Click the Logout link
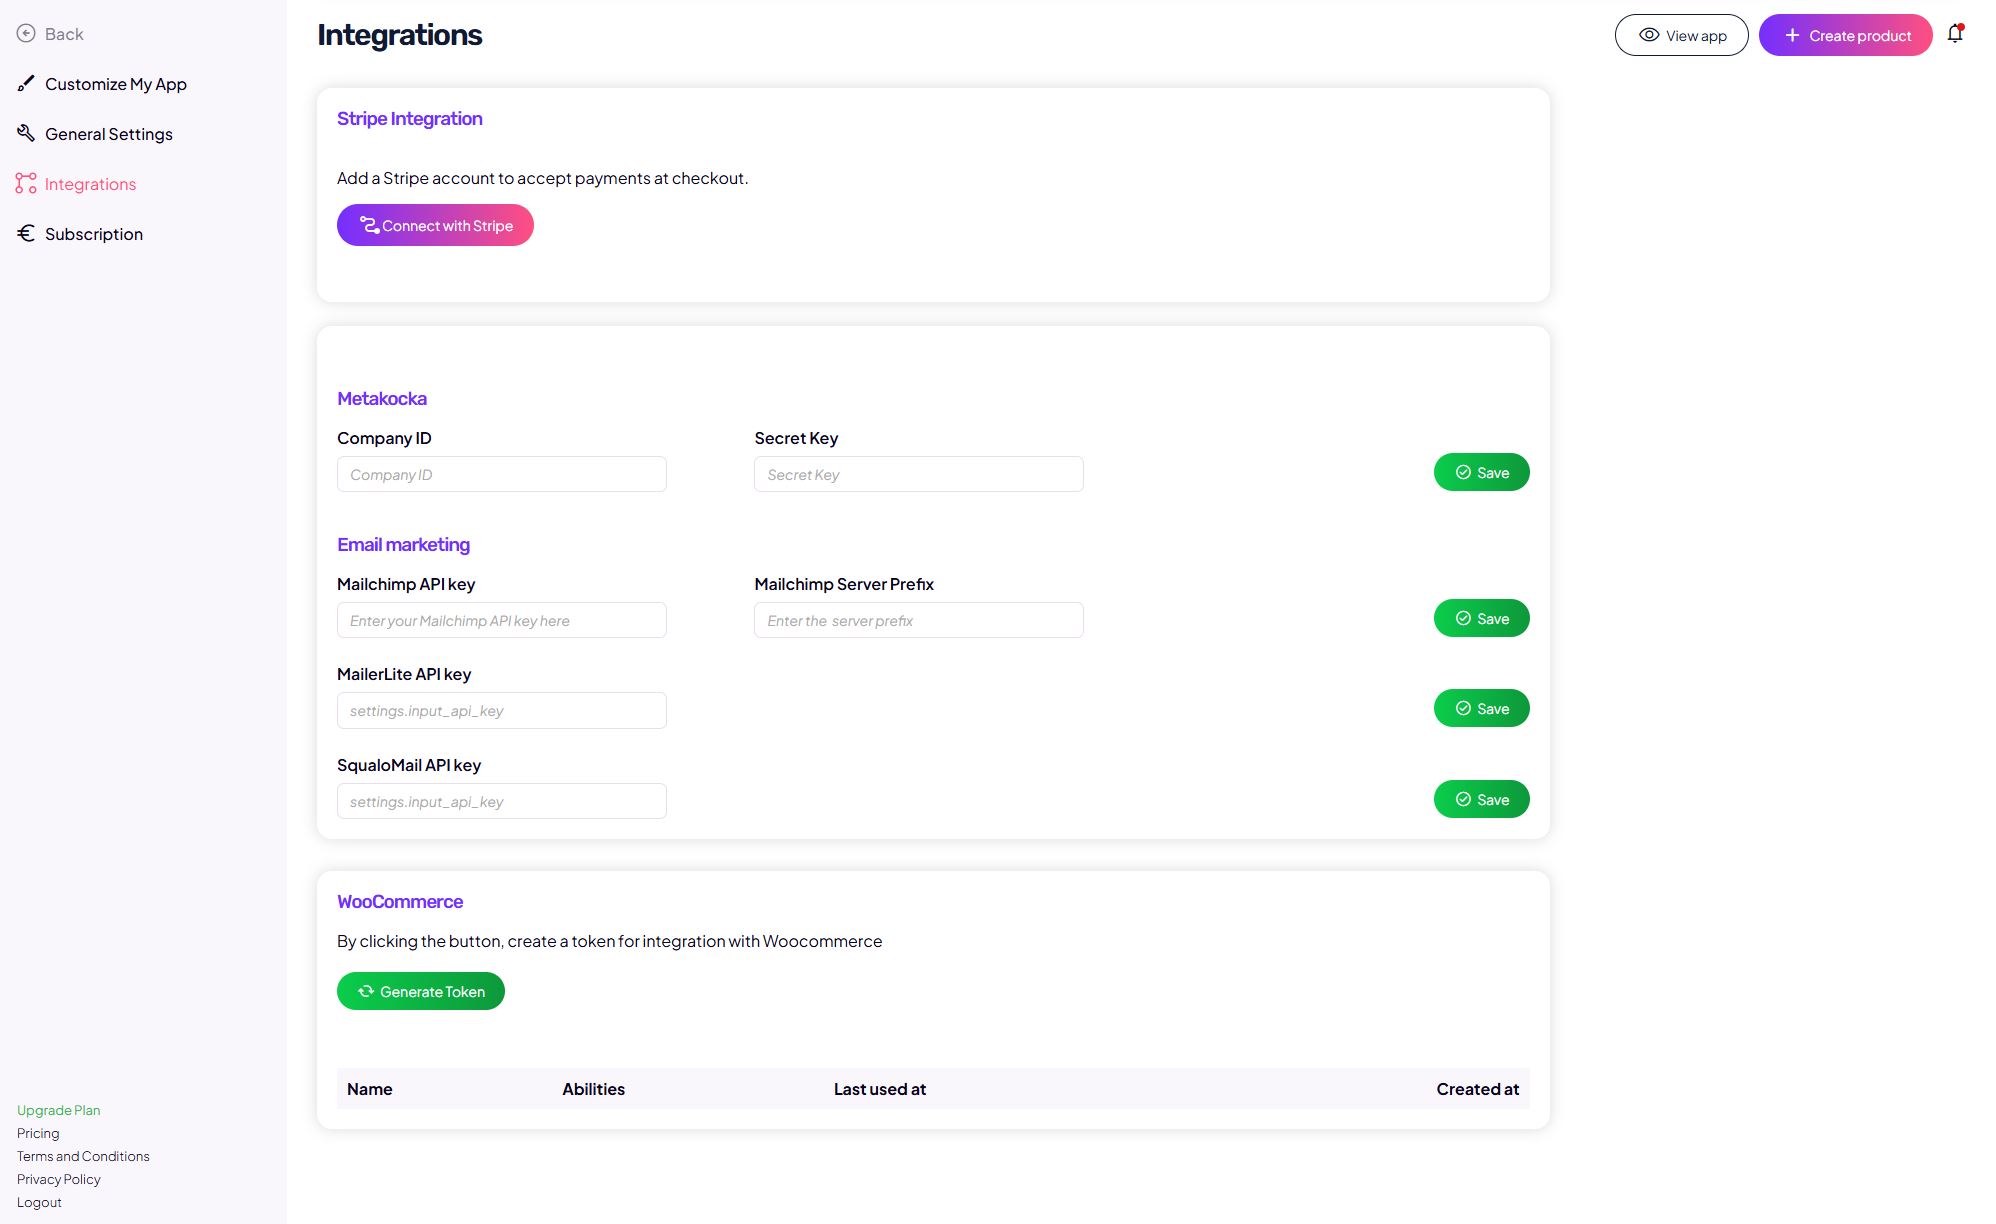Viewport: 1996px width, 1224px height. [x=39, y=1202]
